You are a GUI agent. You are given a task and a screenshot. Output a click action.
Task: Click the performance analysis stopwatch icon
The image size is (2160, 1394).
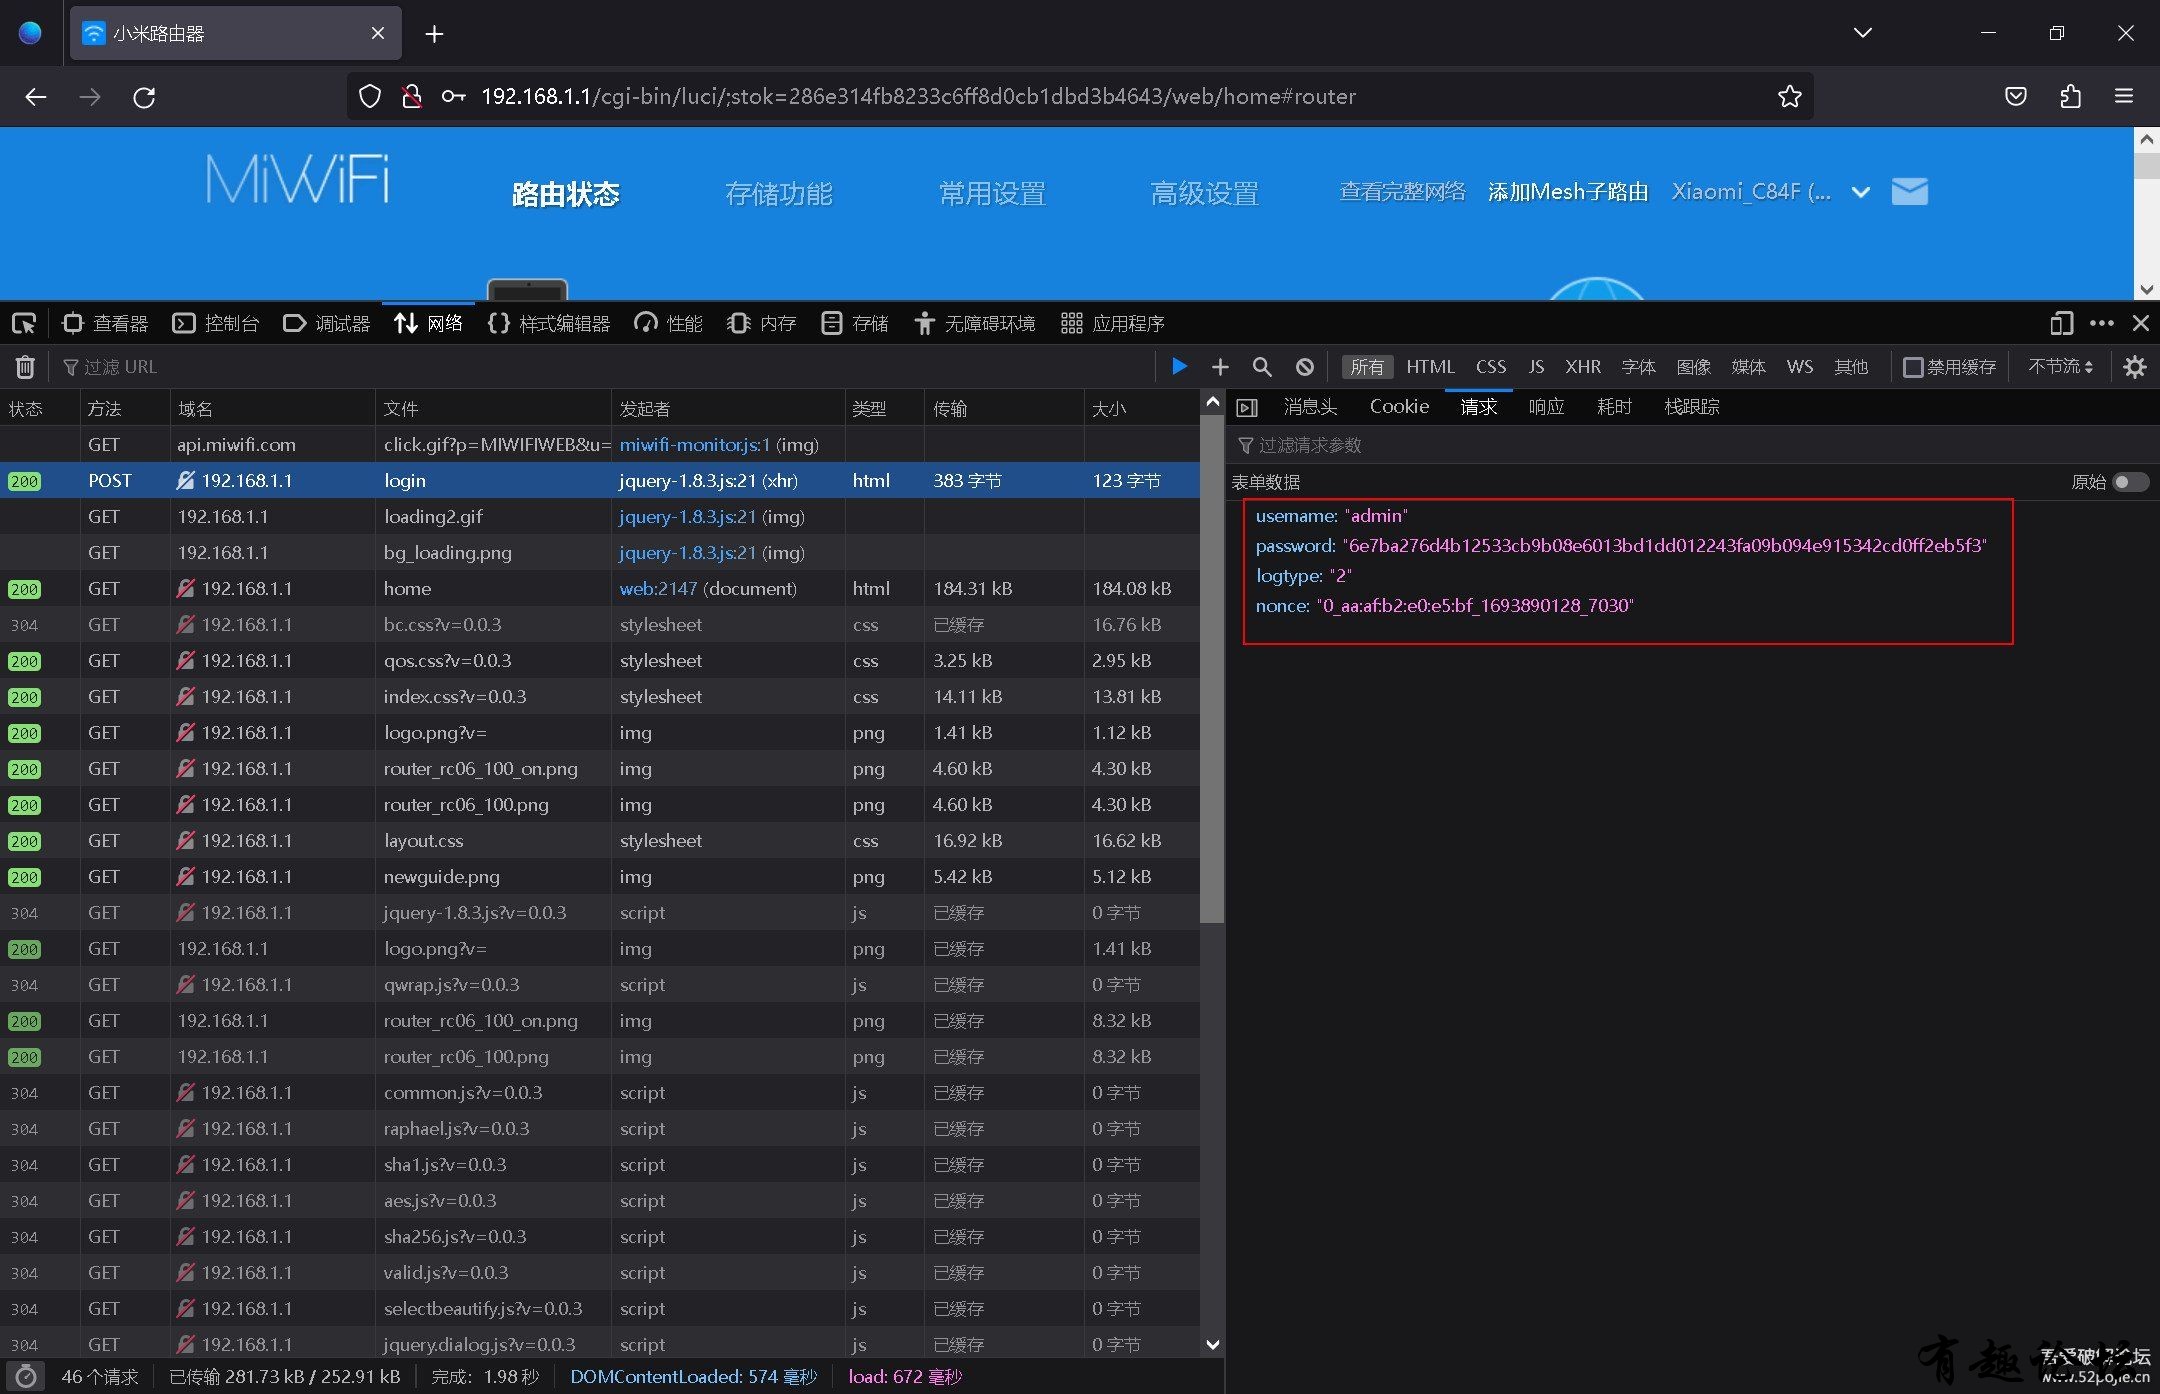[x=27, y=1376]
